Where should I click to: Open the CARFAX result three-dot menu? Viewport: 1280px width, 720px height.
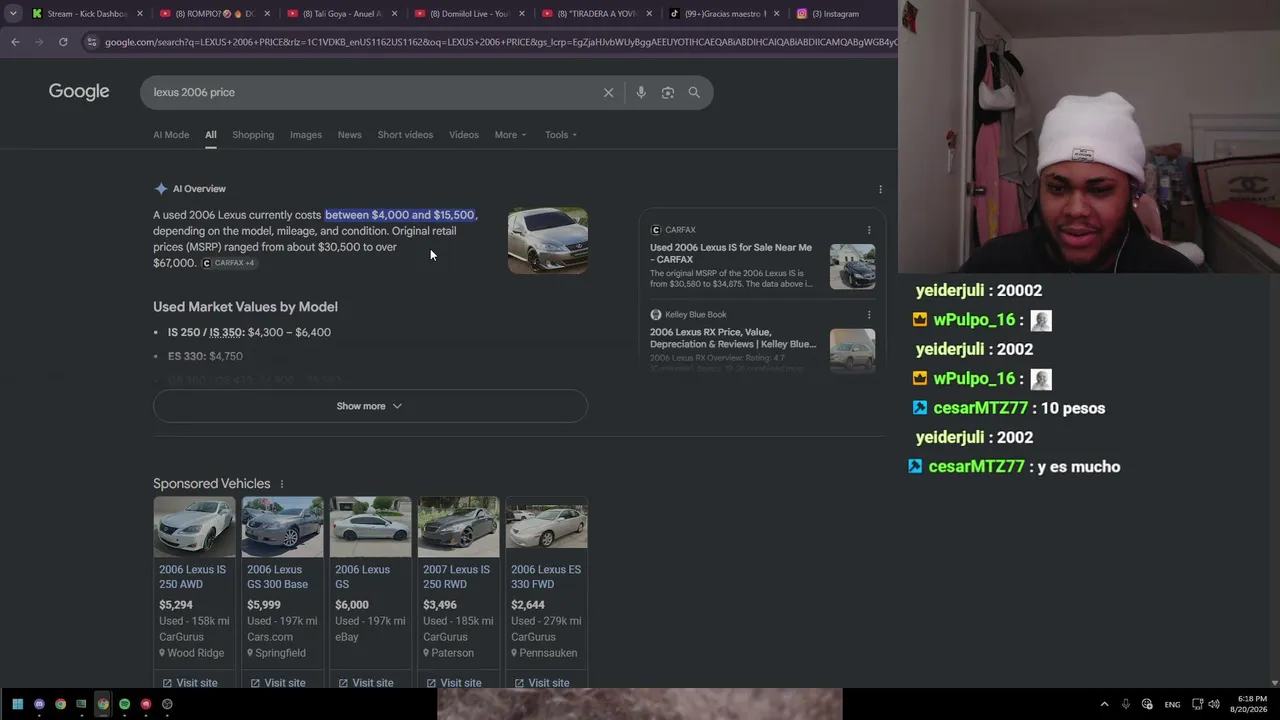point(869,230)
